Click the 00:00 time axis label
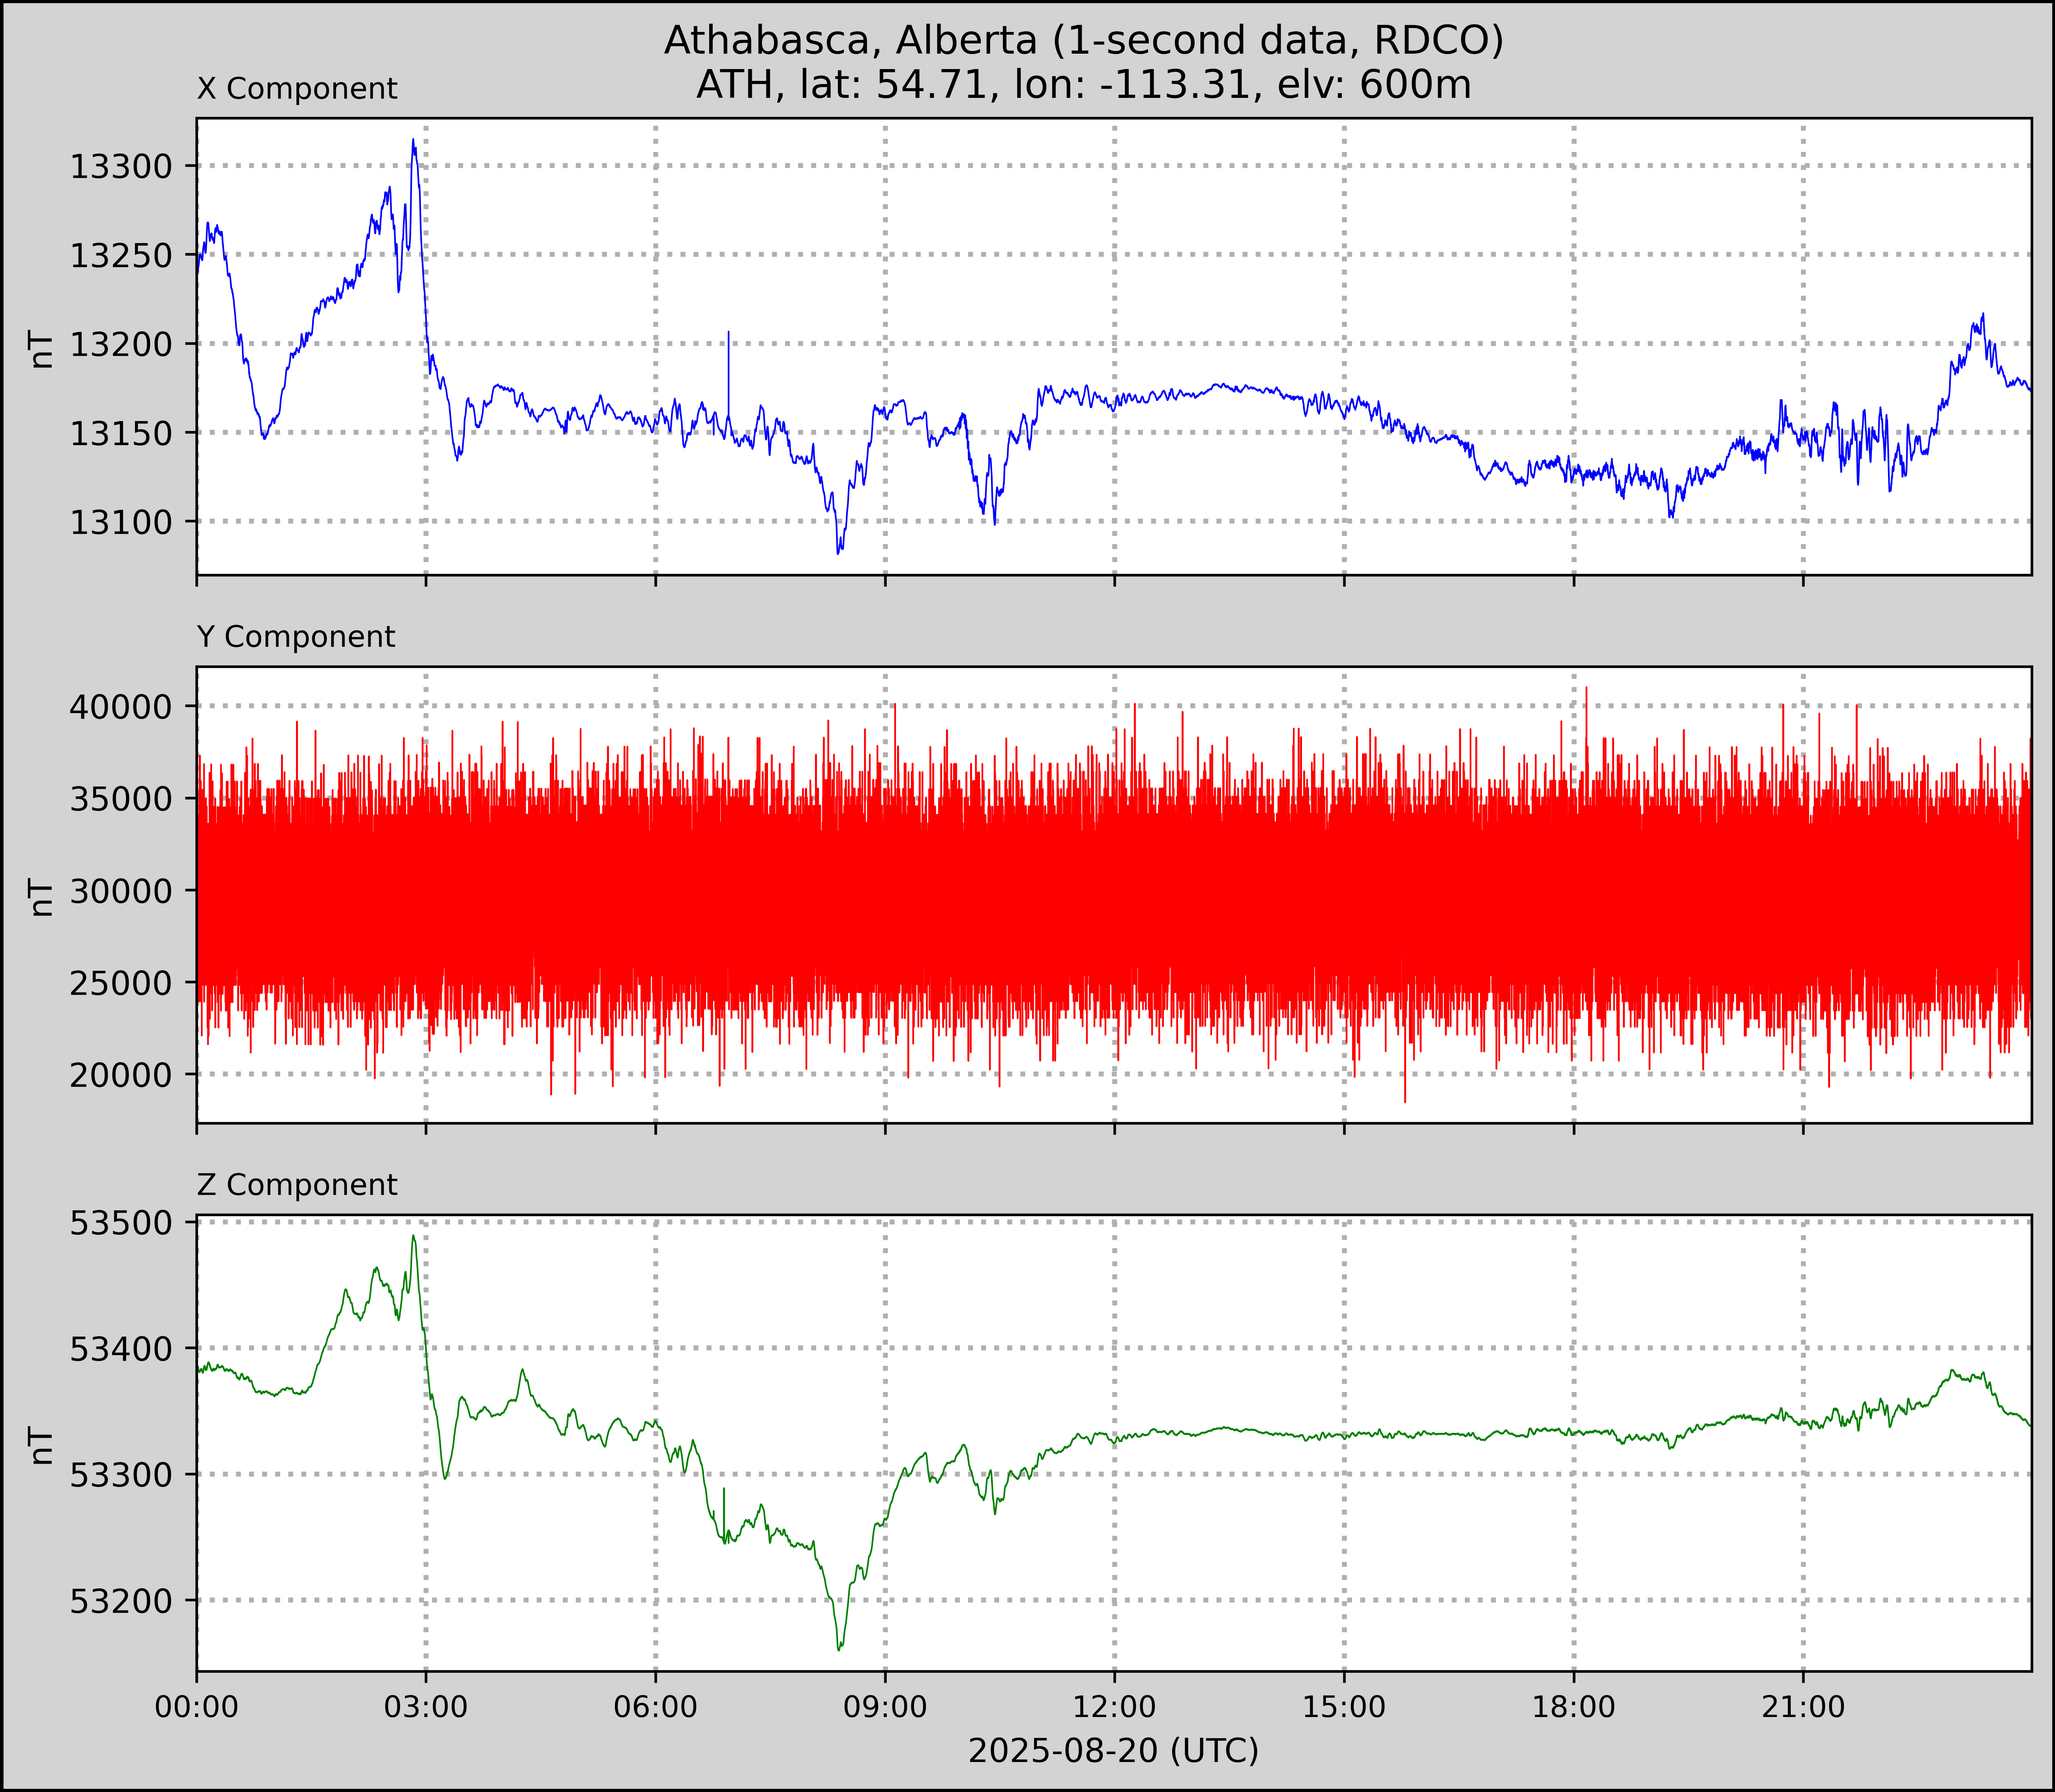The image size is (2055, 1792). coord(197,1706)
